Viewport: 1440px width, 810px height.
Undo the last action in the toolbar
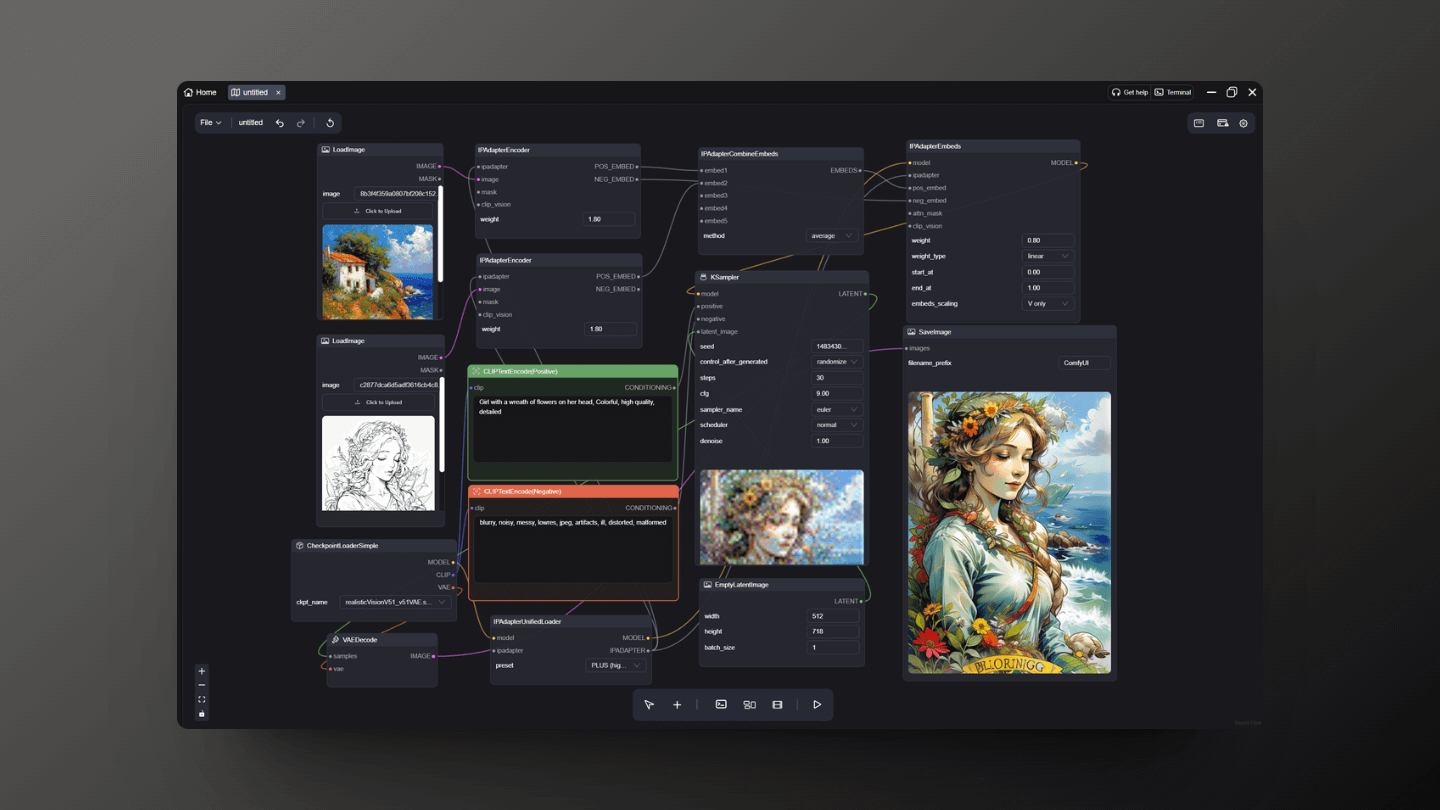(280, 123)
